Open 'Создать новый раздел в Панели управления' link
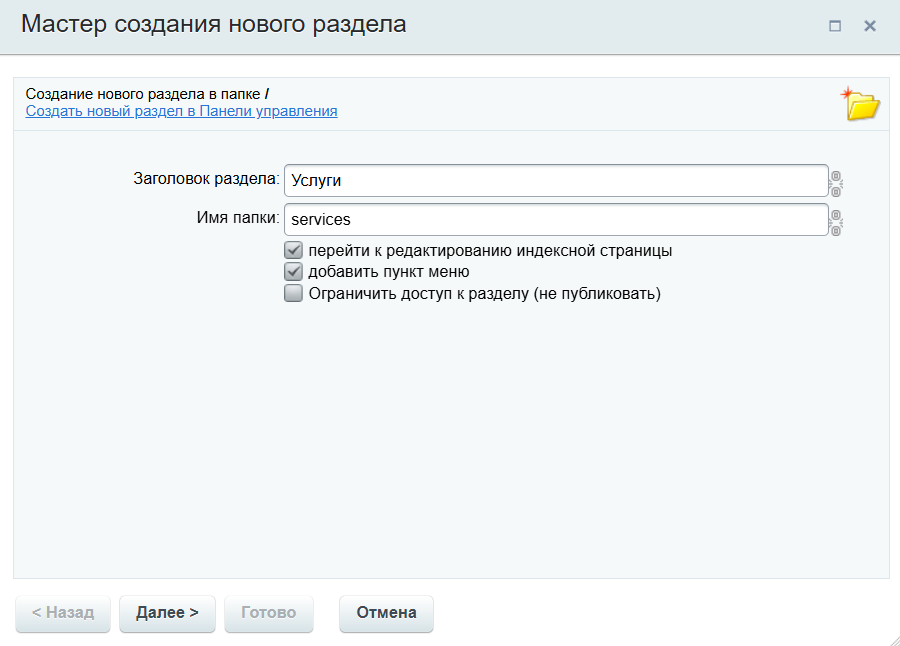Screen dimensions: 900x646 (181, 111)
